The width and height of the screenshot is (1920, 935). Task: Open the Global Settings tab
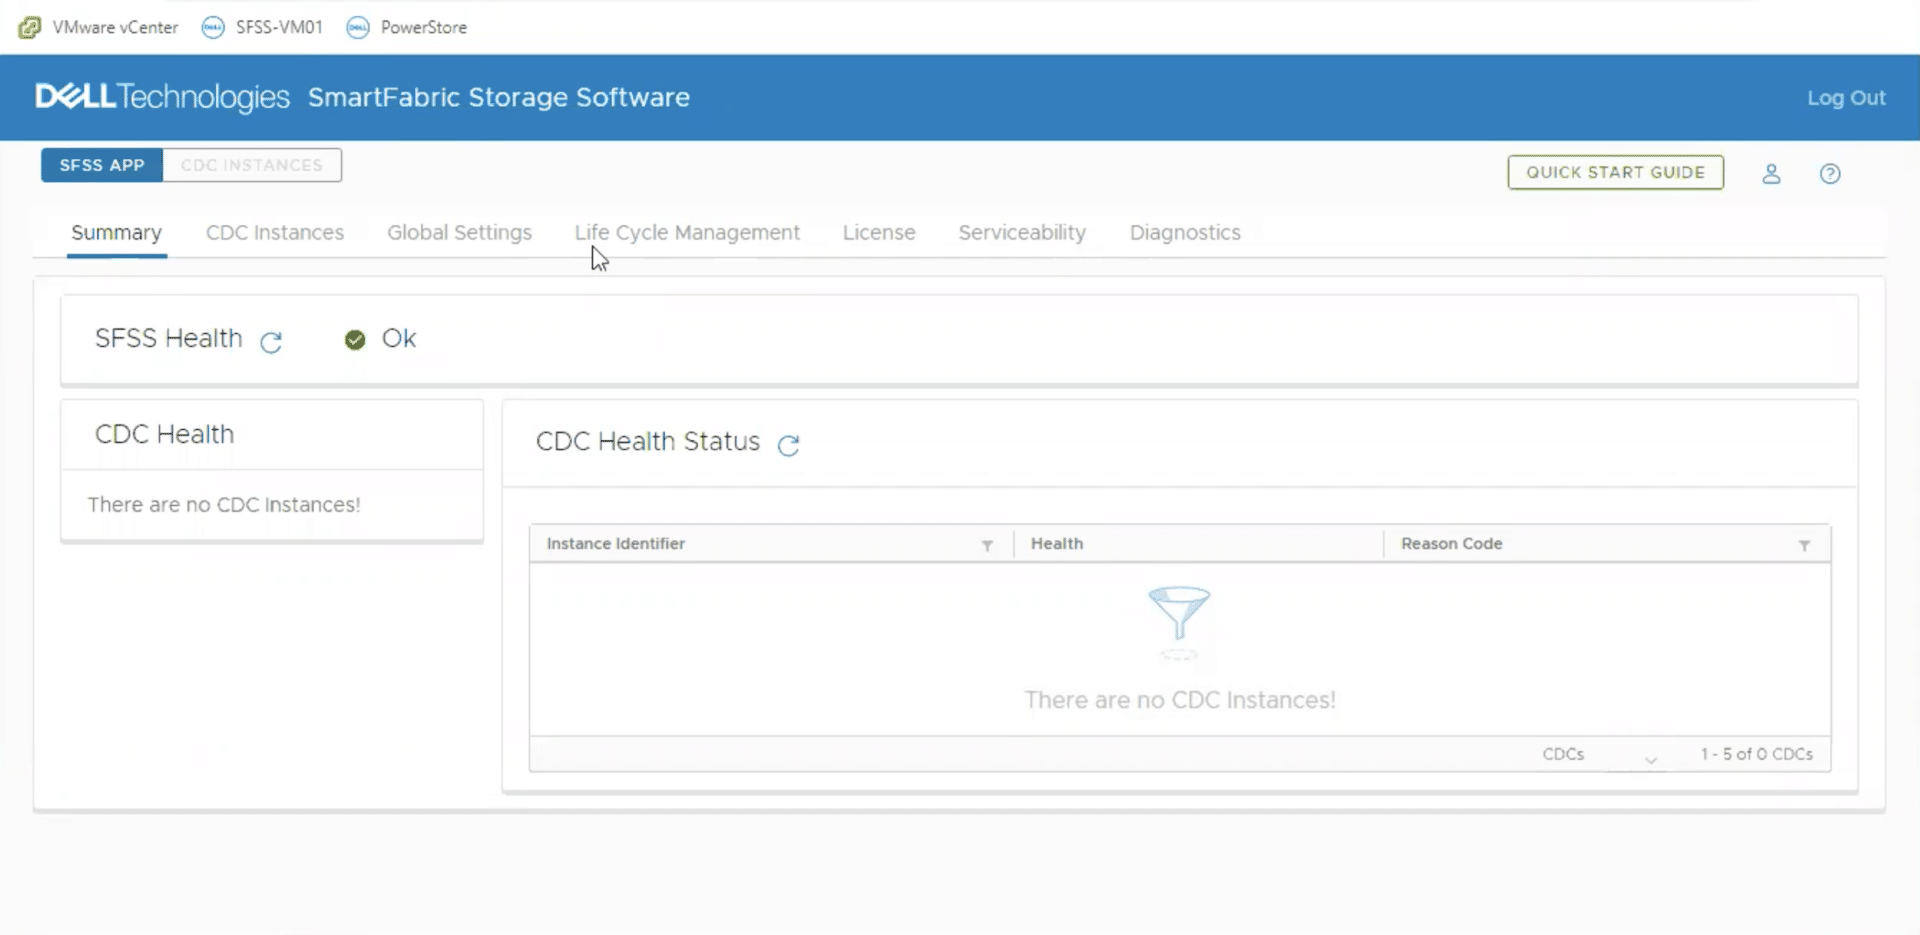tap(459, 232)
